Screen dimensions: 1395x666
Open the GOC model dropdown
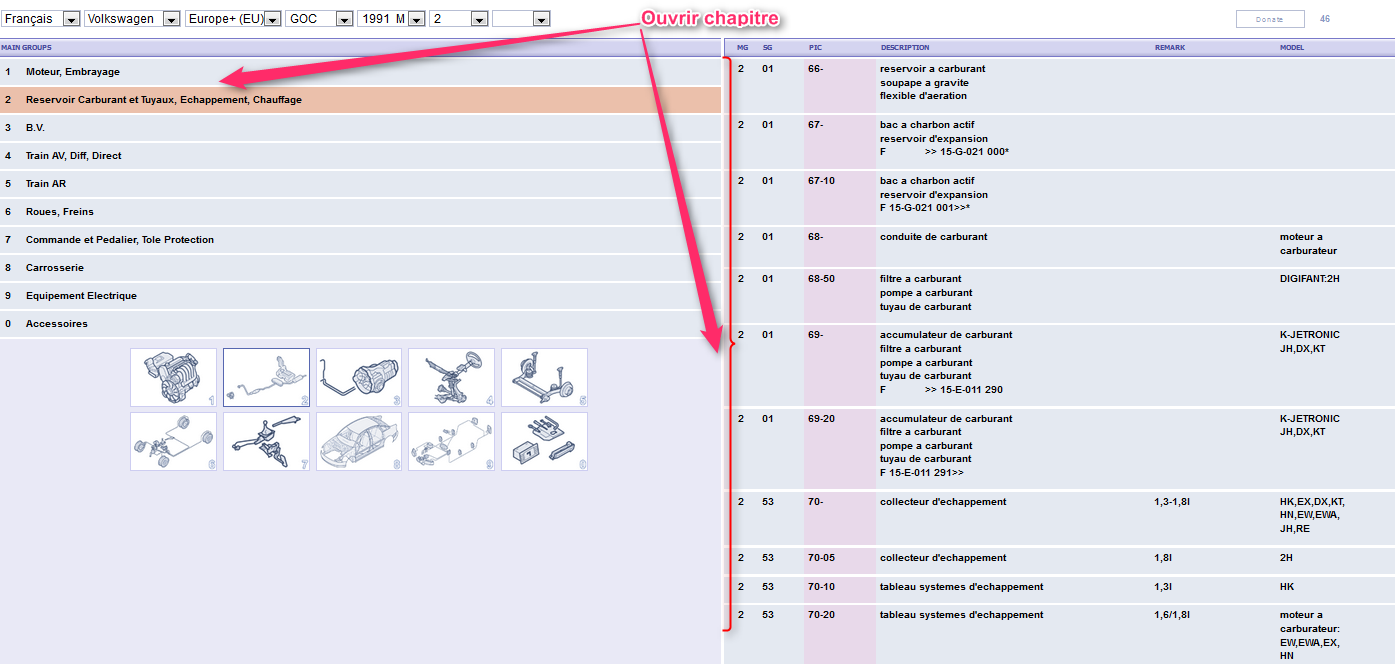pos(320,19)
